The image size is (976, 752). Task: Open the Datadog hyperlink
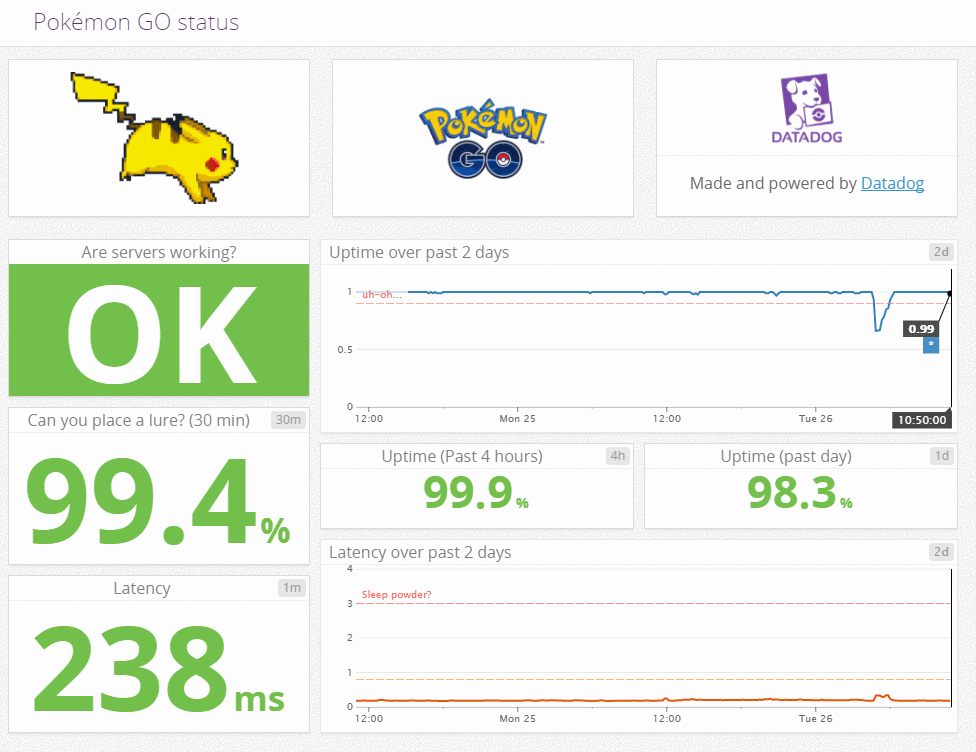point(892,184)
